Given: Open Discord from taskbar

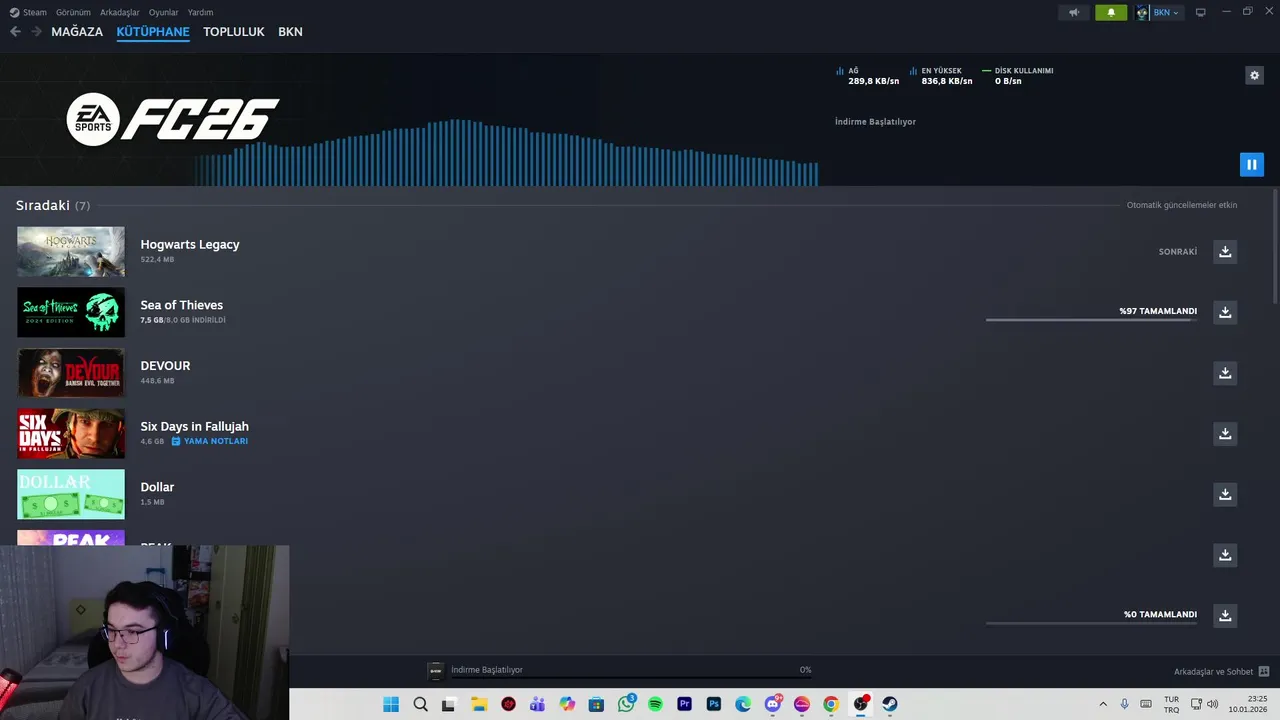Looking at the screenshot, I should [772, 704].
